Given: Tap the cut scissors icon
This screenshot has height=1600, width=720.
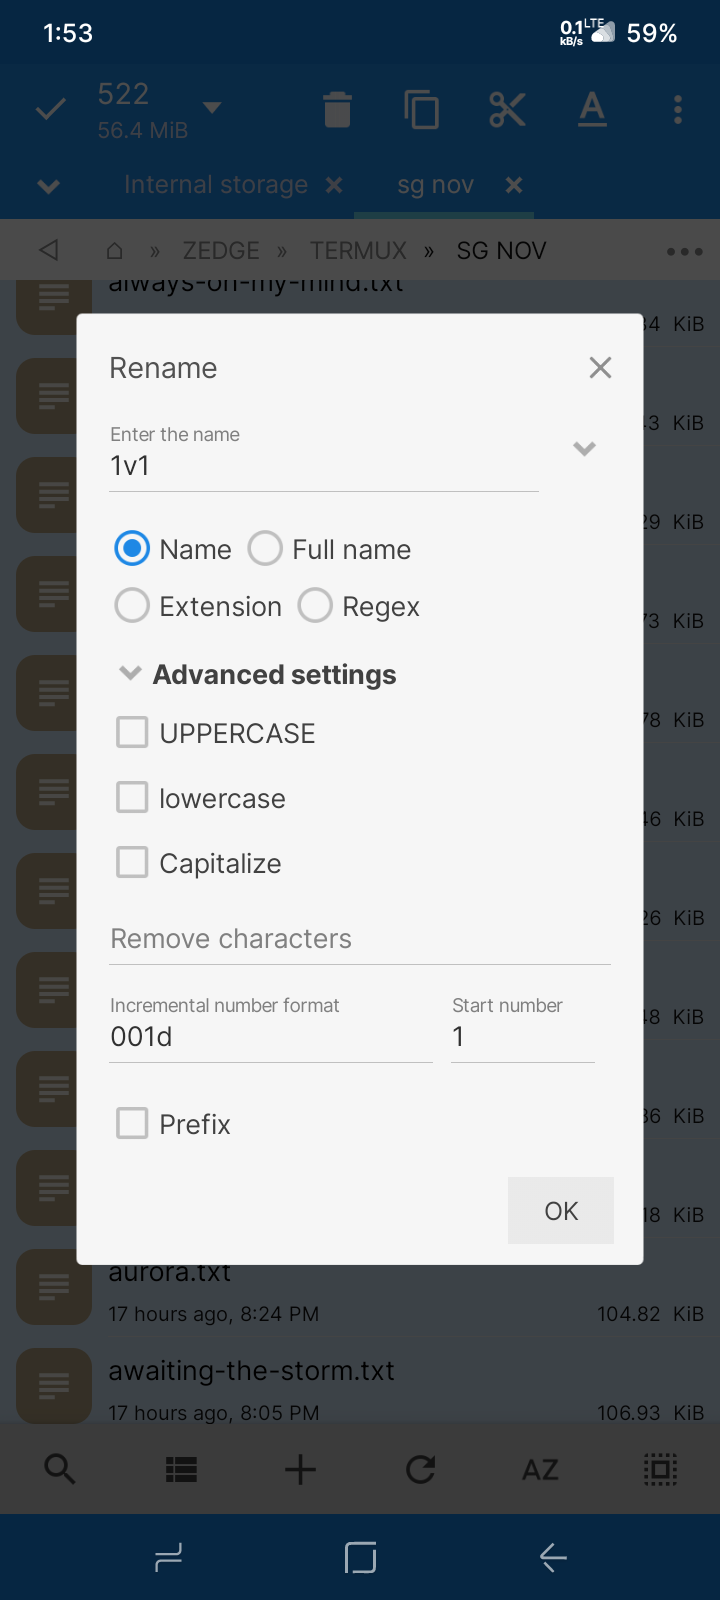Looking at the screenshot, I should (507, 109).
